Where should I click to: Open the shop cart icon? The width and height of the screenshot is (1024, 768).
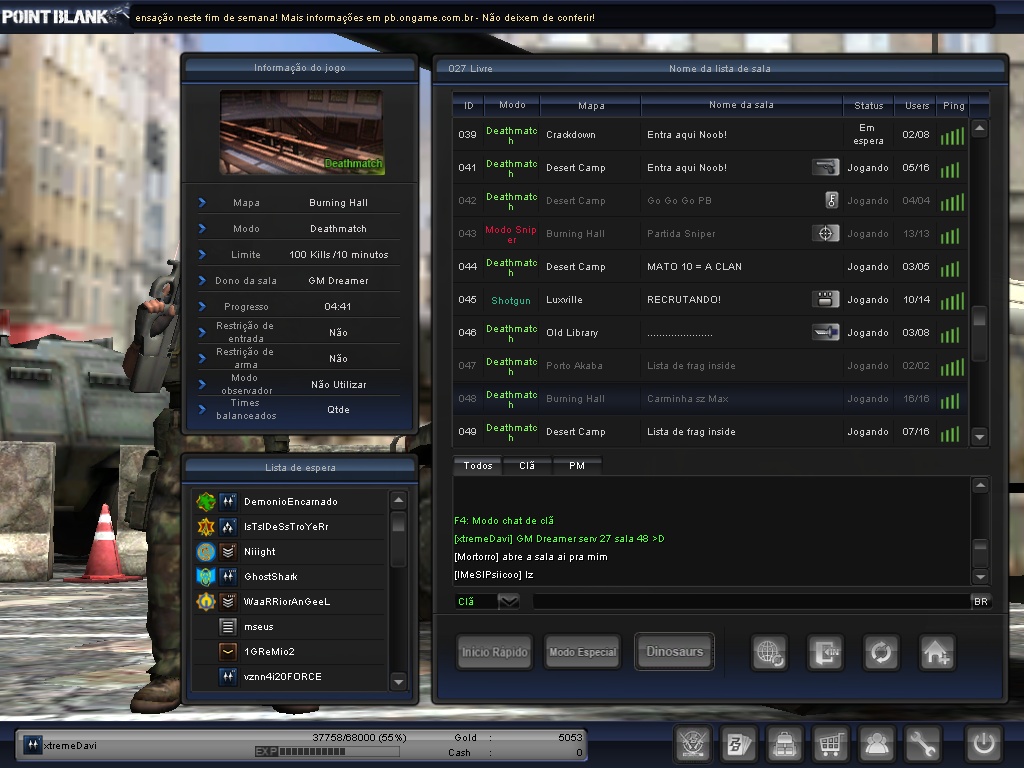[829, 743]
